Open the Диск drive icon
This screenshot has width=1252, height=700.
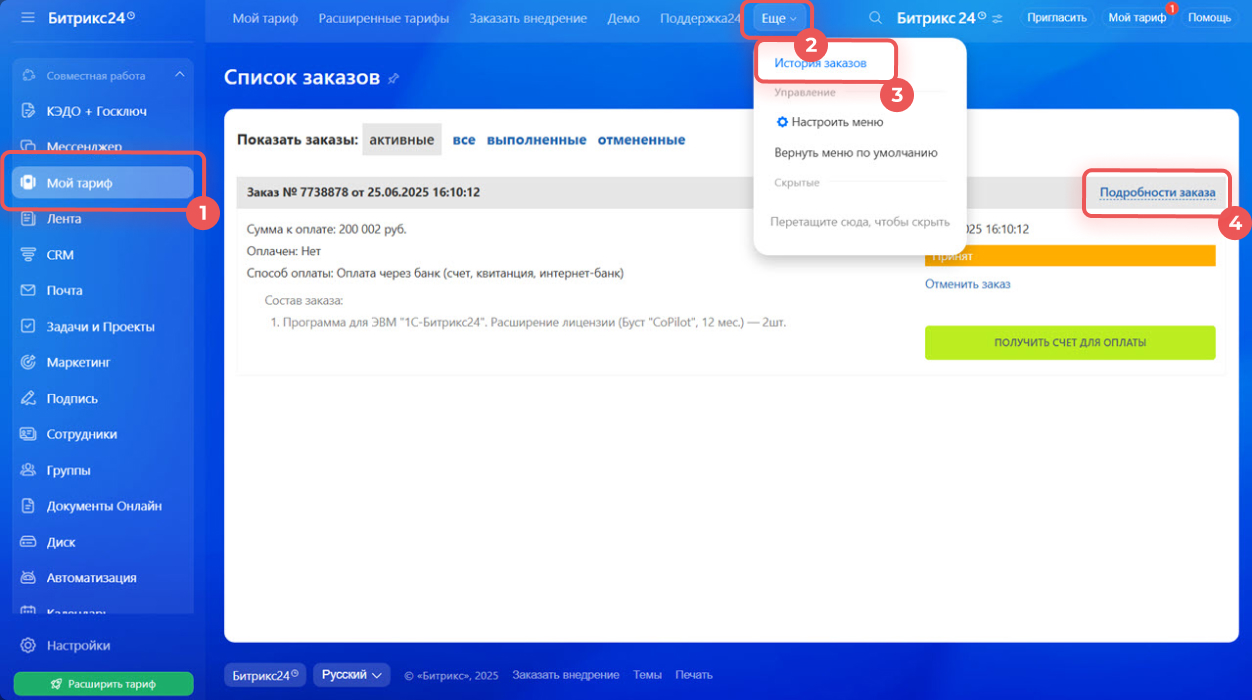coord(29,542)
